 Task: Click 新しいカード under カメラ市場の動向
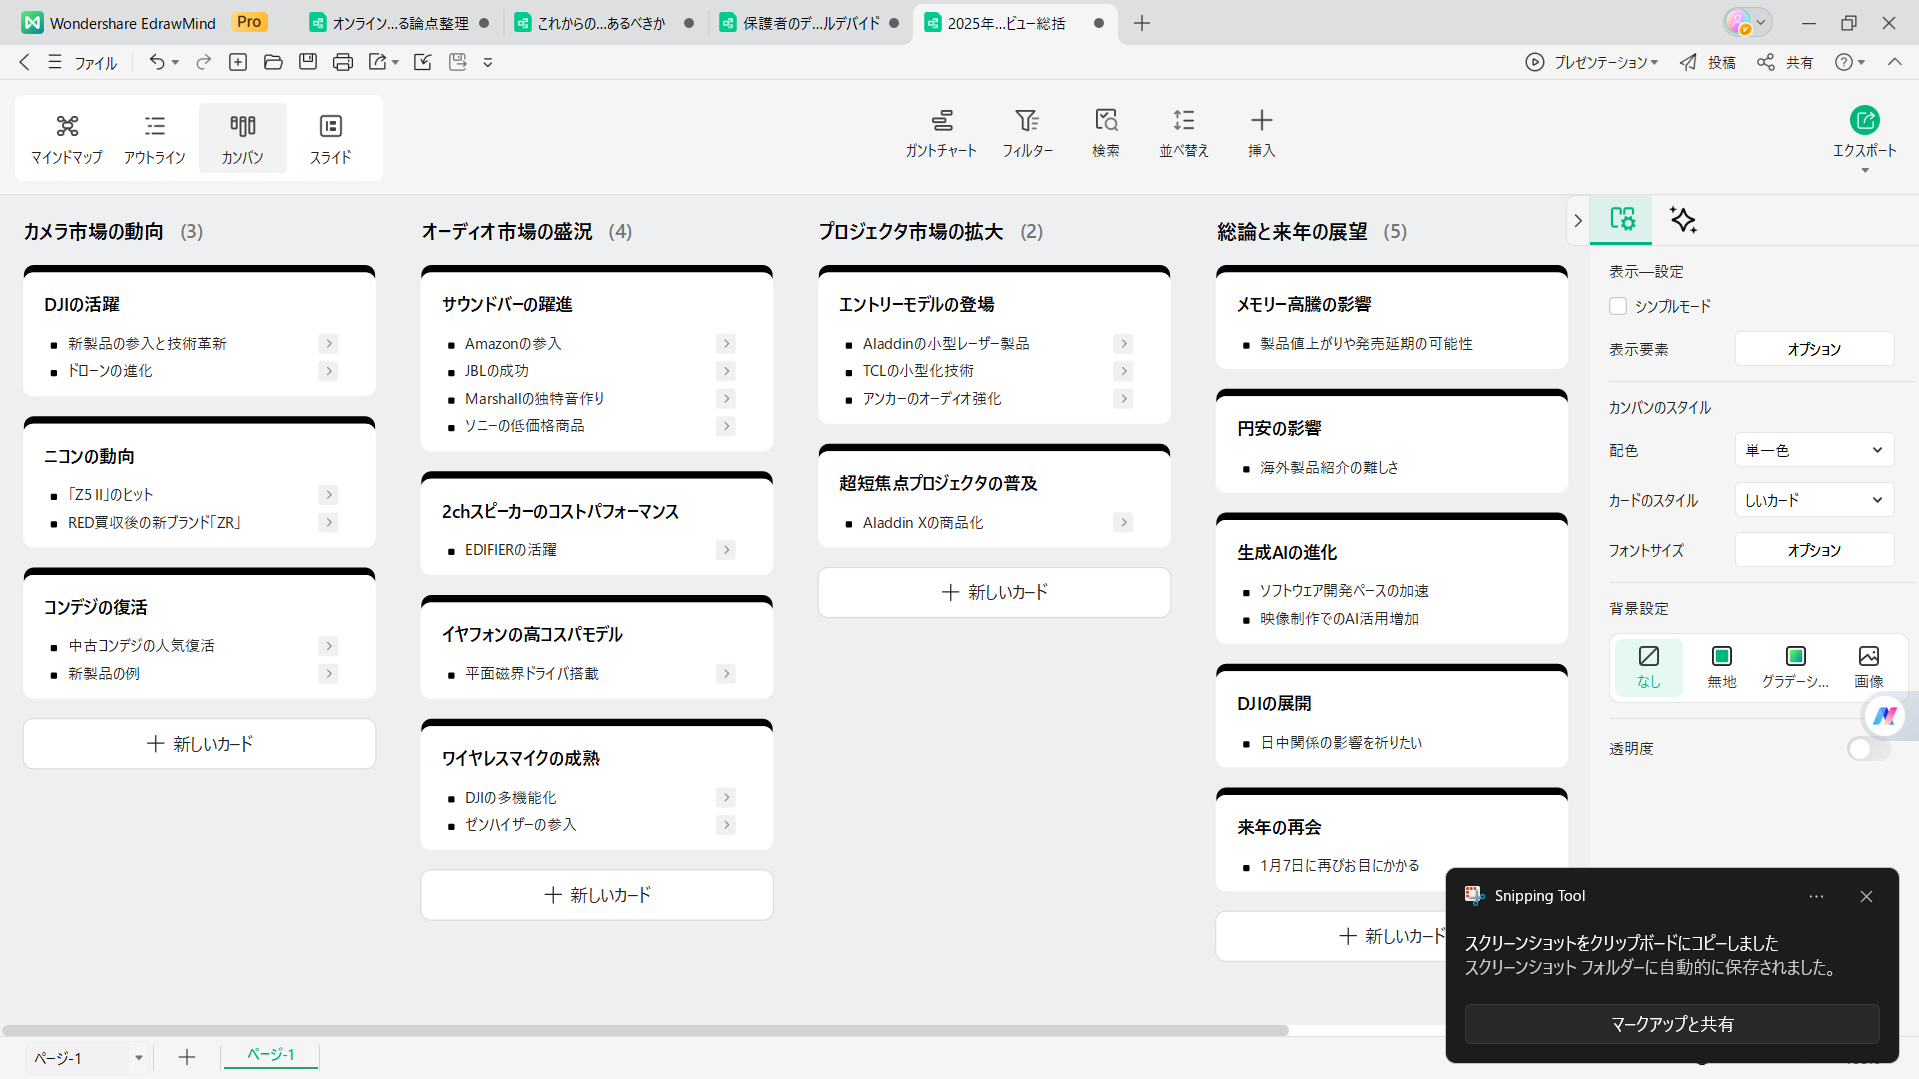point(198,743)
